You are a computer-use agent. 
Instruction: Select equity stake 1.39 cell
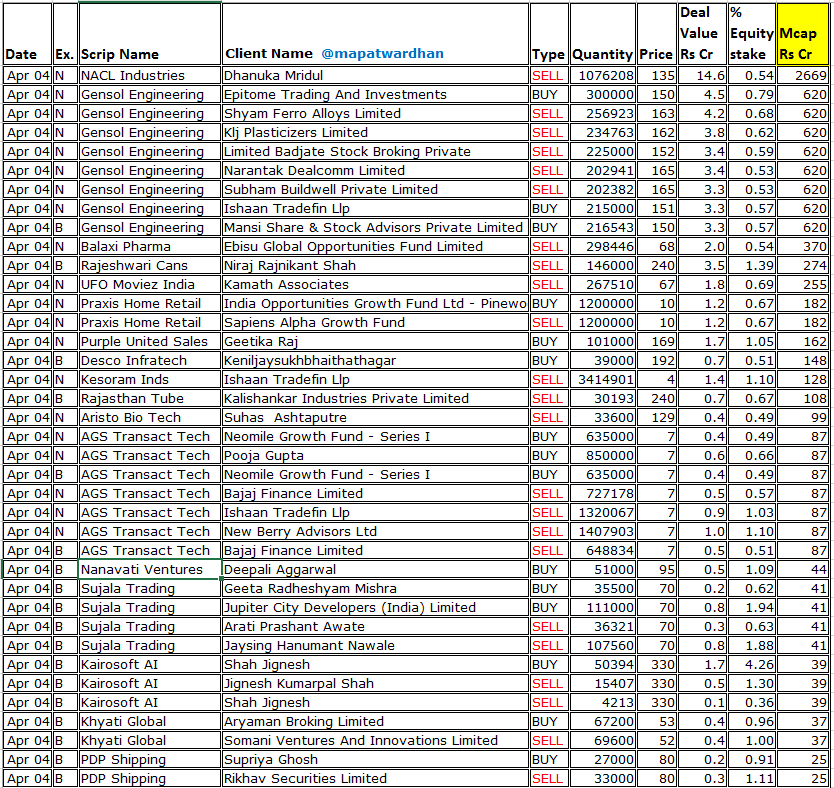point(752,265)
